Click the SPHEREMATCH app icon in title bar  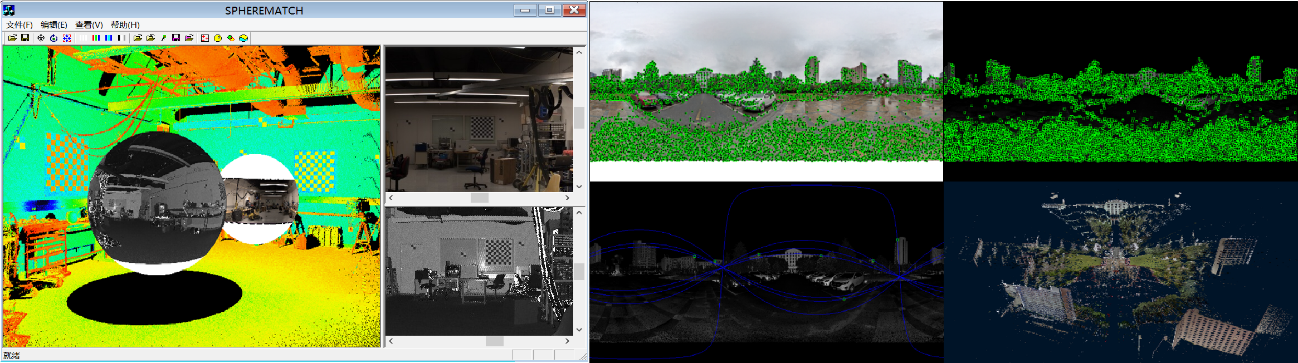click(x=9, y=9)
